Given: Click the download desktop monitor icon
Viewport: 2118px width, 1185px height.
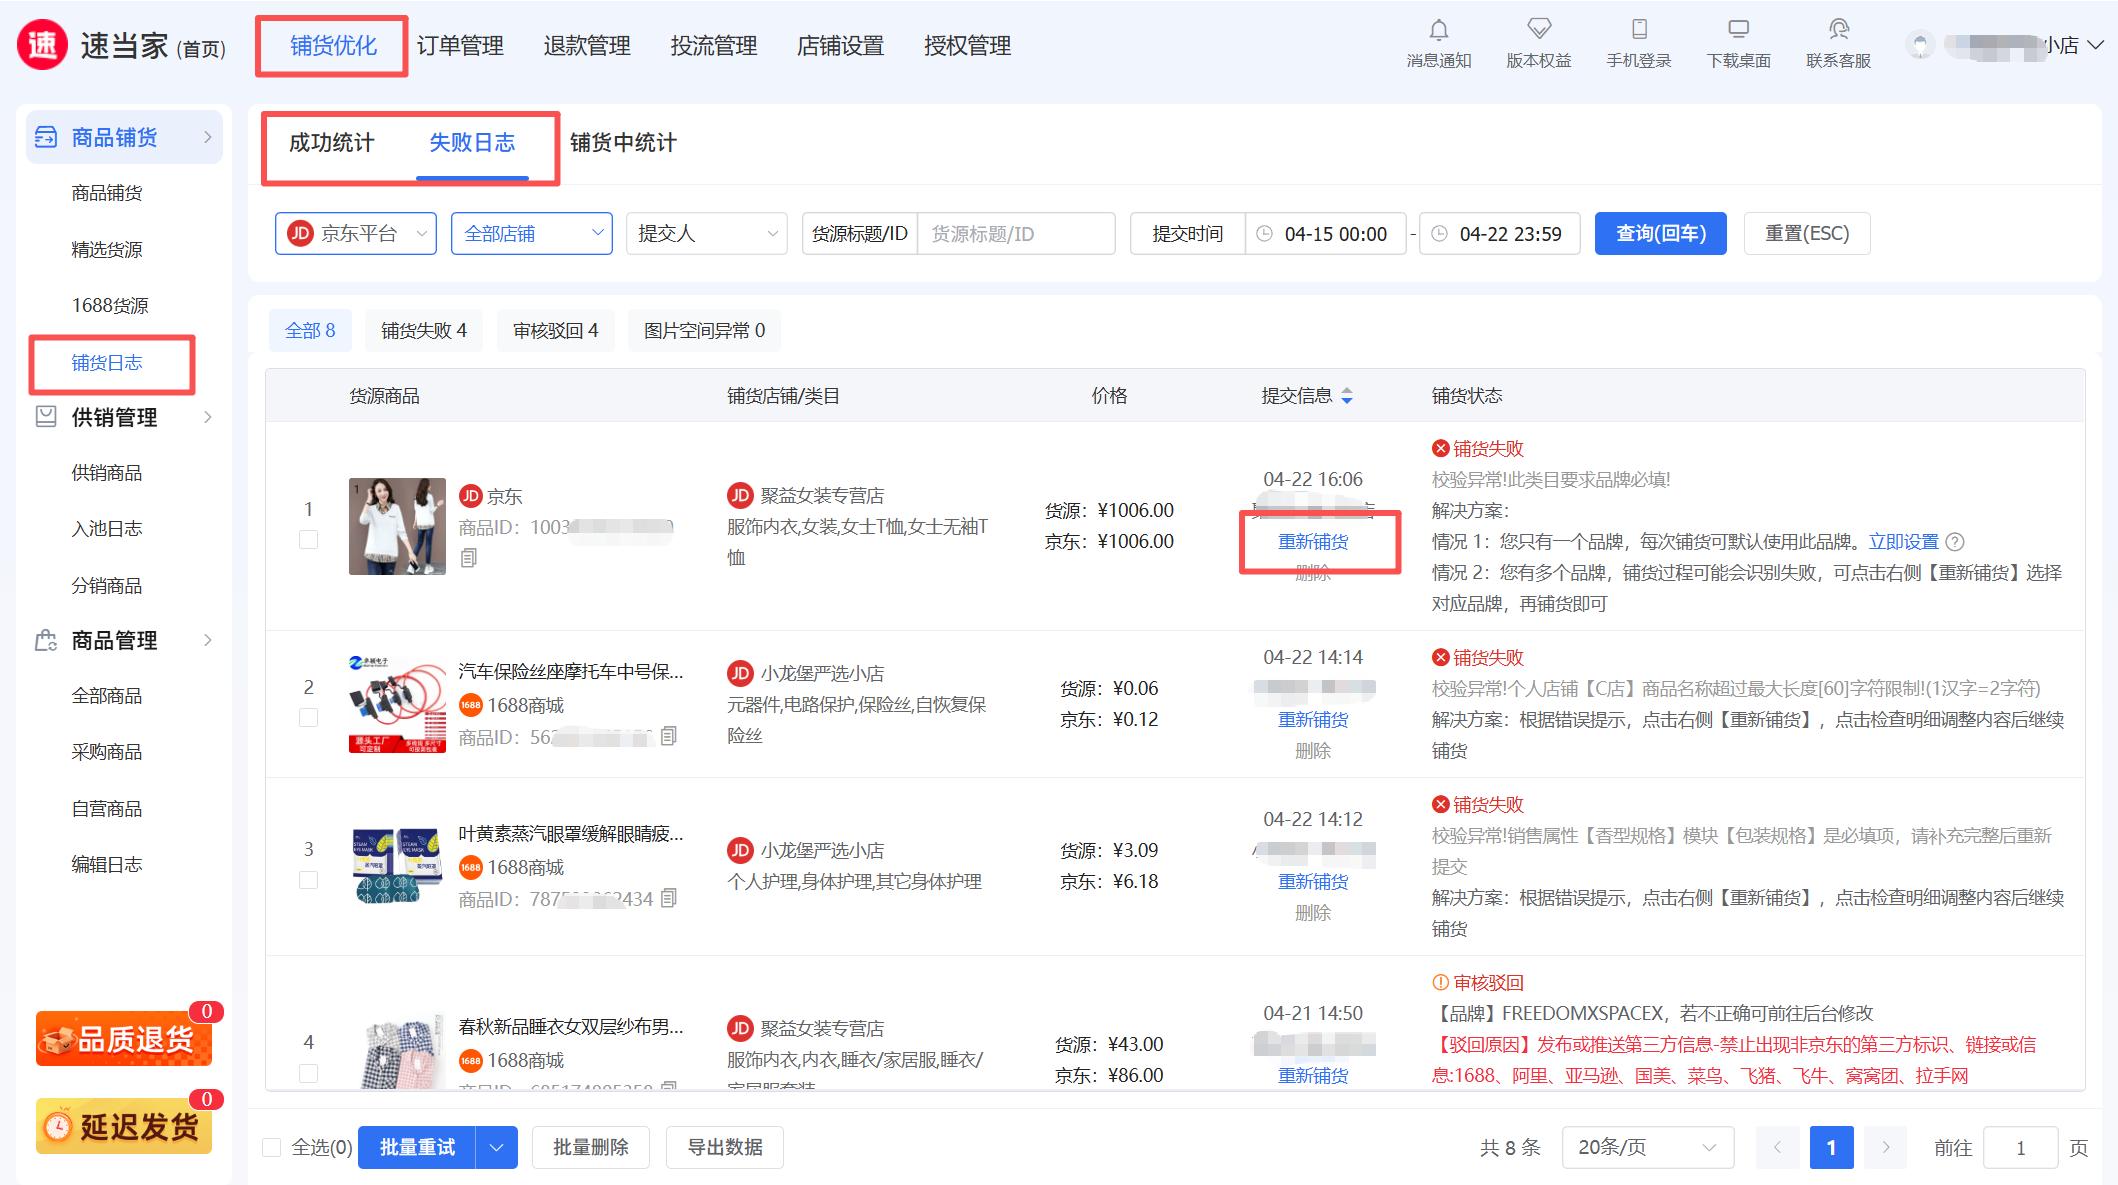Looking at the screenshot, I should [1738, 30].
